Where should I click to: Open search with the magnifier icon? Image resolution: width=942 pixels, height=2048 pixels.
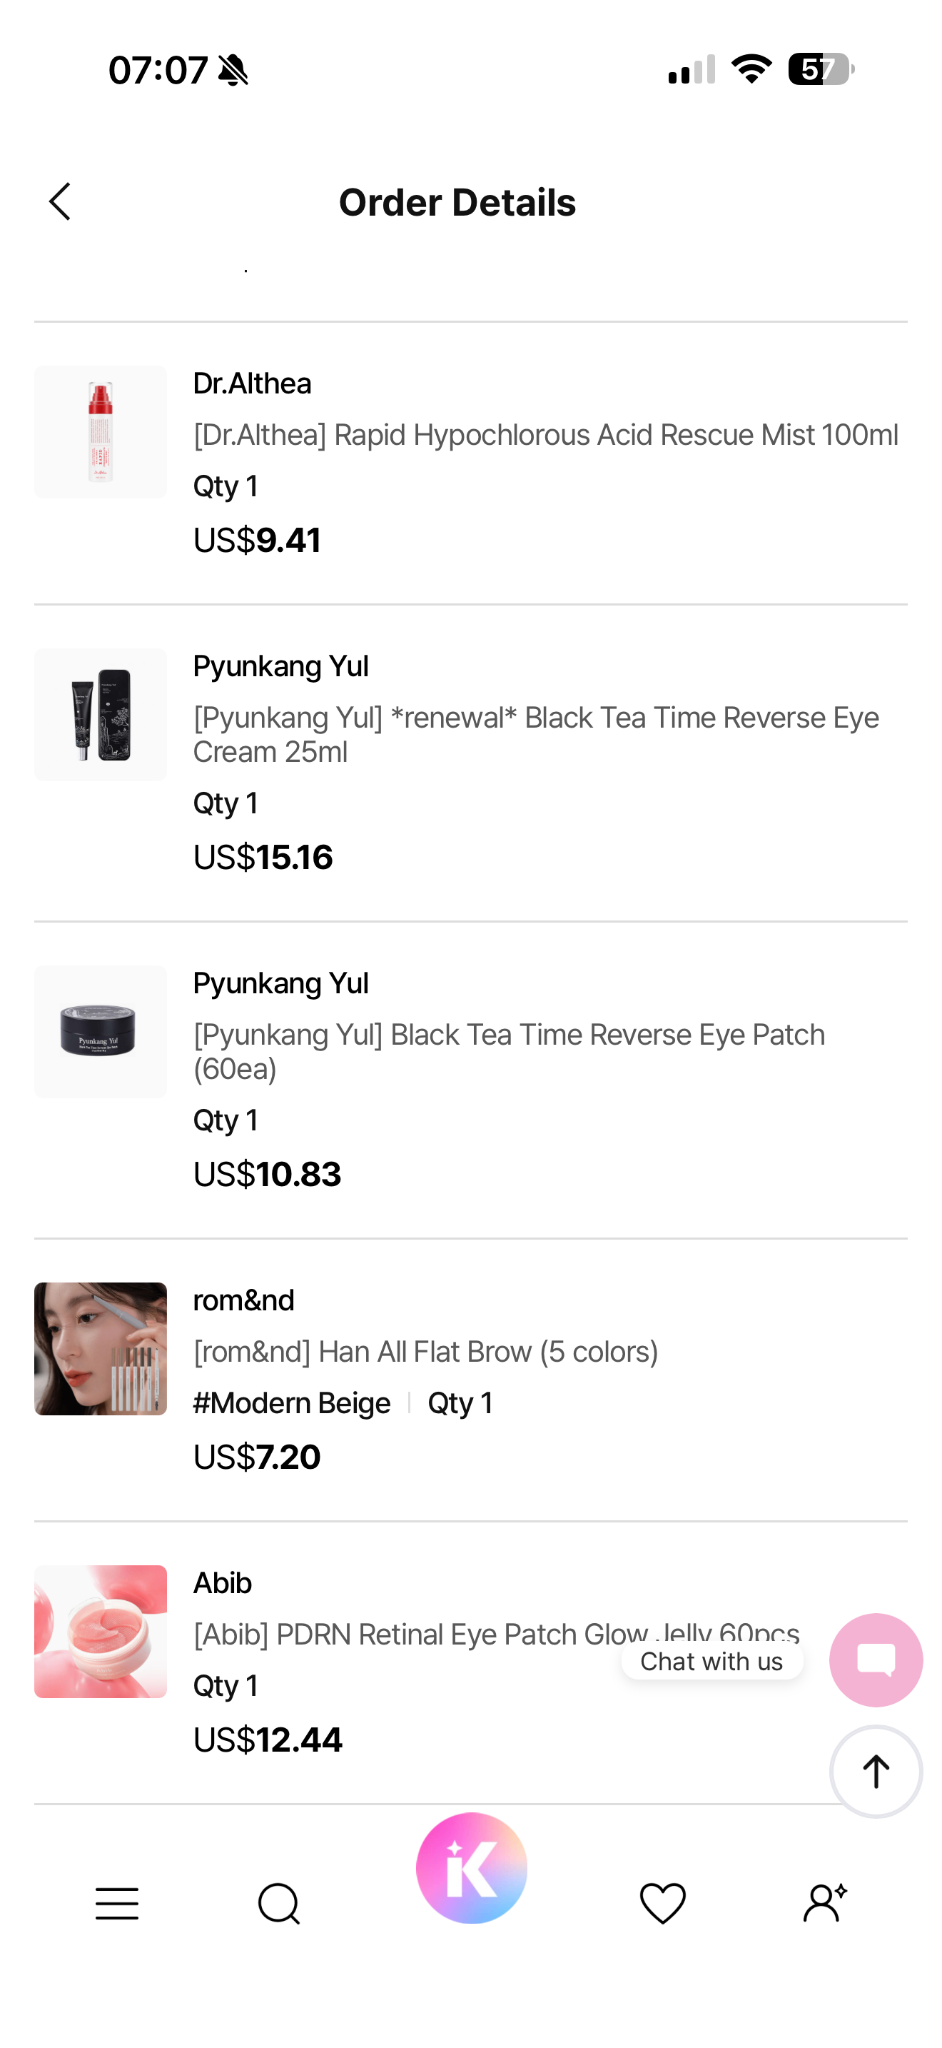(x=279, y=1904)
